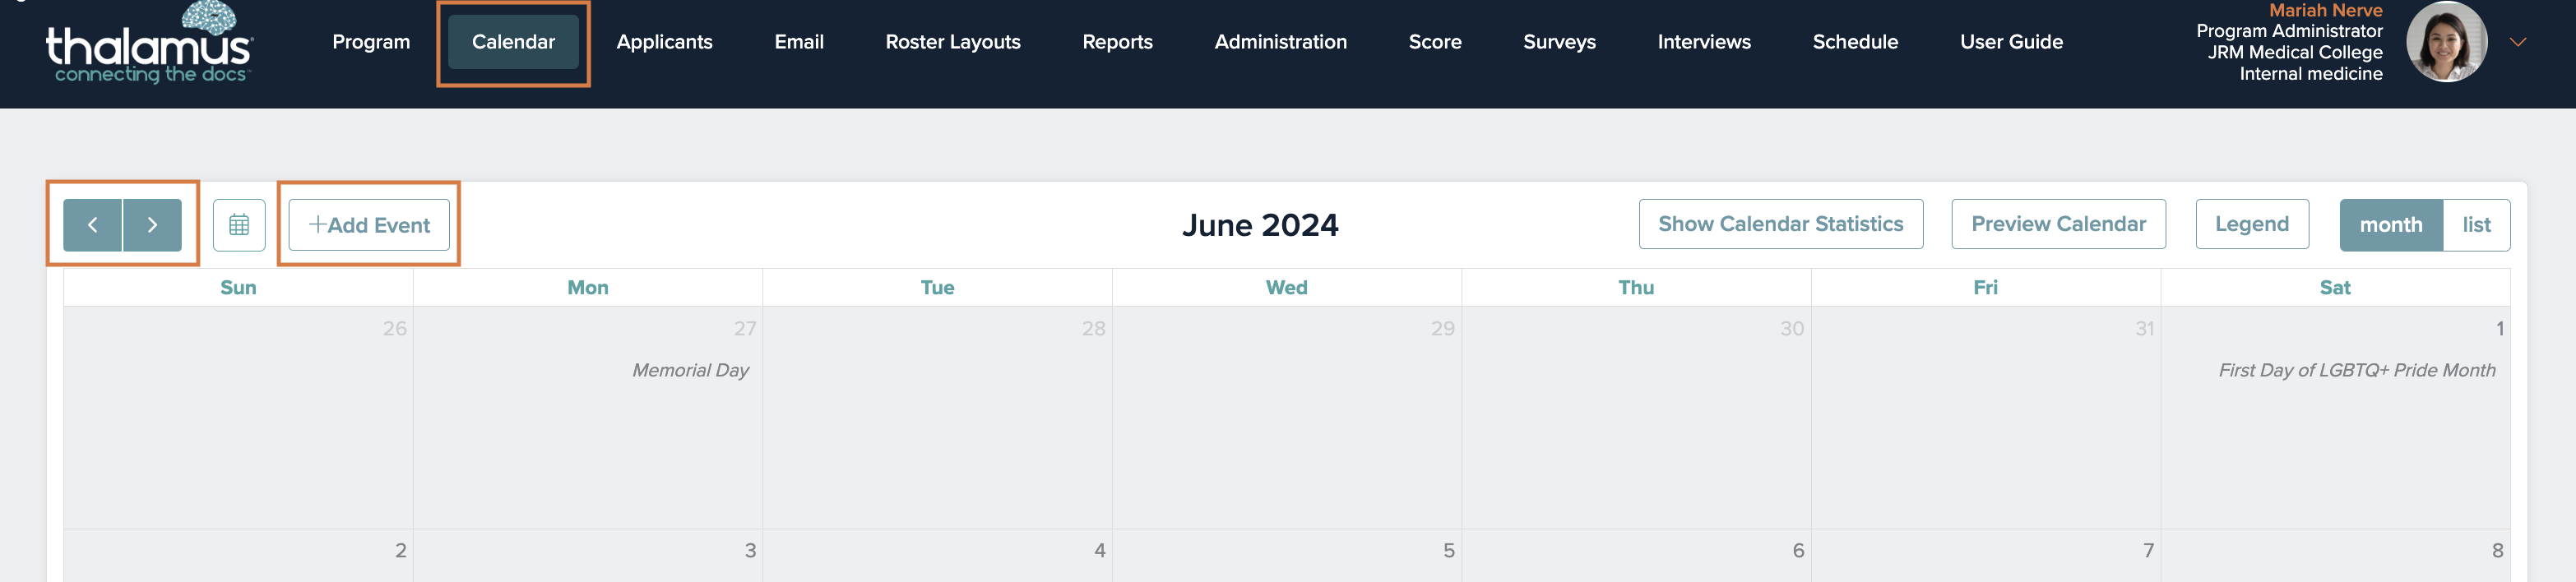
Task: Select May 30 date number
Action: pos(1792,328)
